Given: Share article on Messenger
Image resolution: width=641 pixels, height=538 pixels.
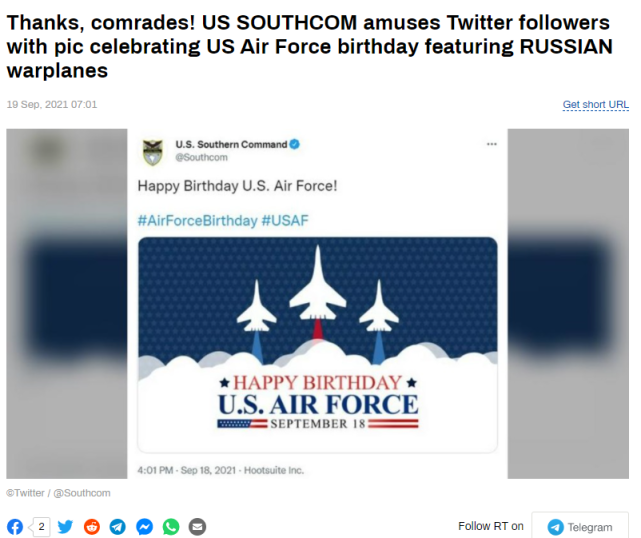Looking at the screenshot, I should pos(145,527).
